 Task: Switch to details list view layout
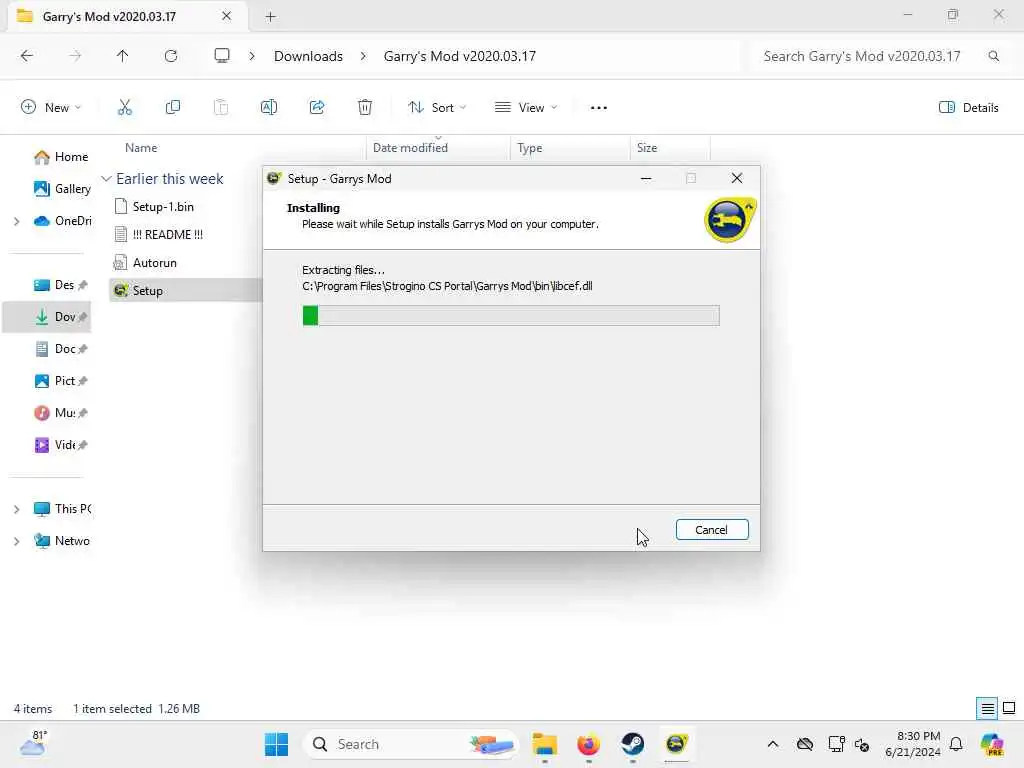[987, 709]
